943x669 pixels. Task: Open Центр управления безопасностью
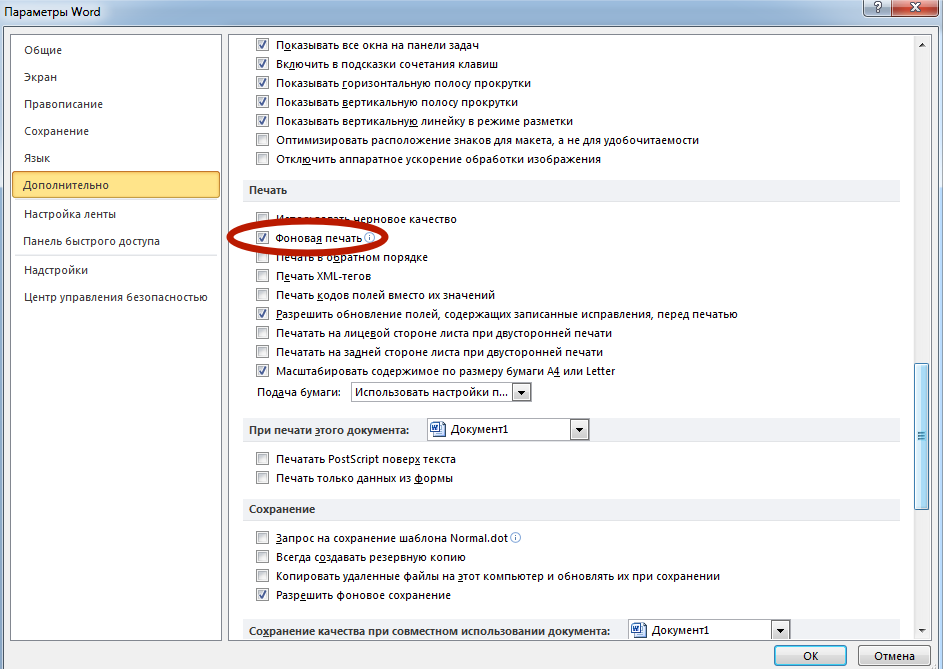pos(115,297)
